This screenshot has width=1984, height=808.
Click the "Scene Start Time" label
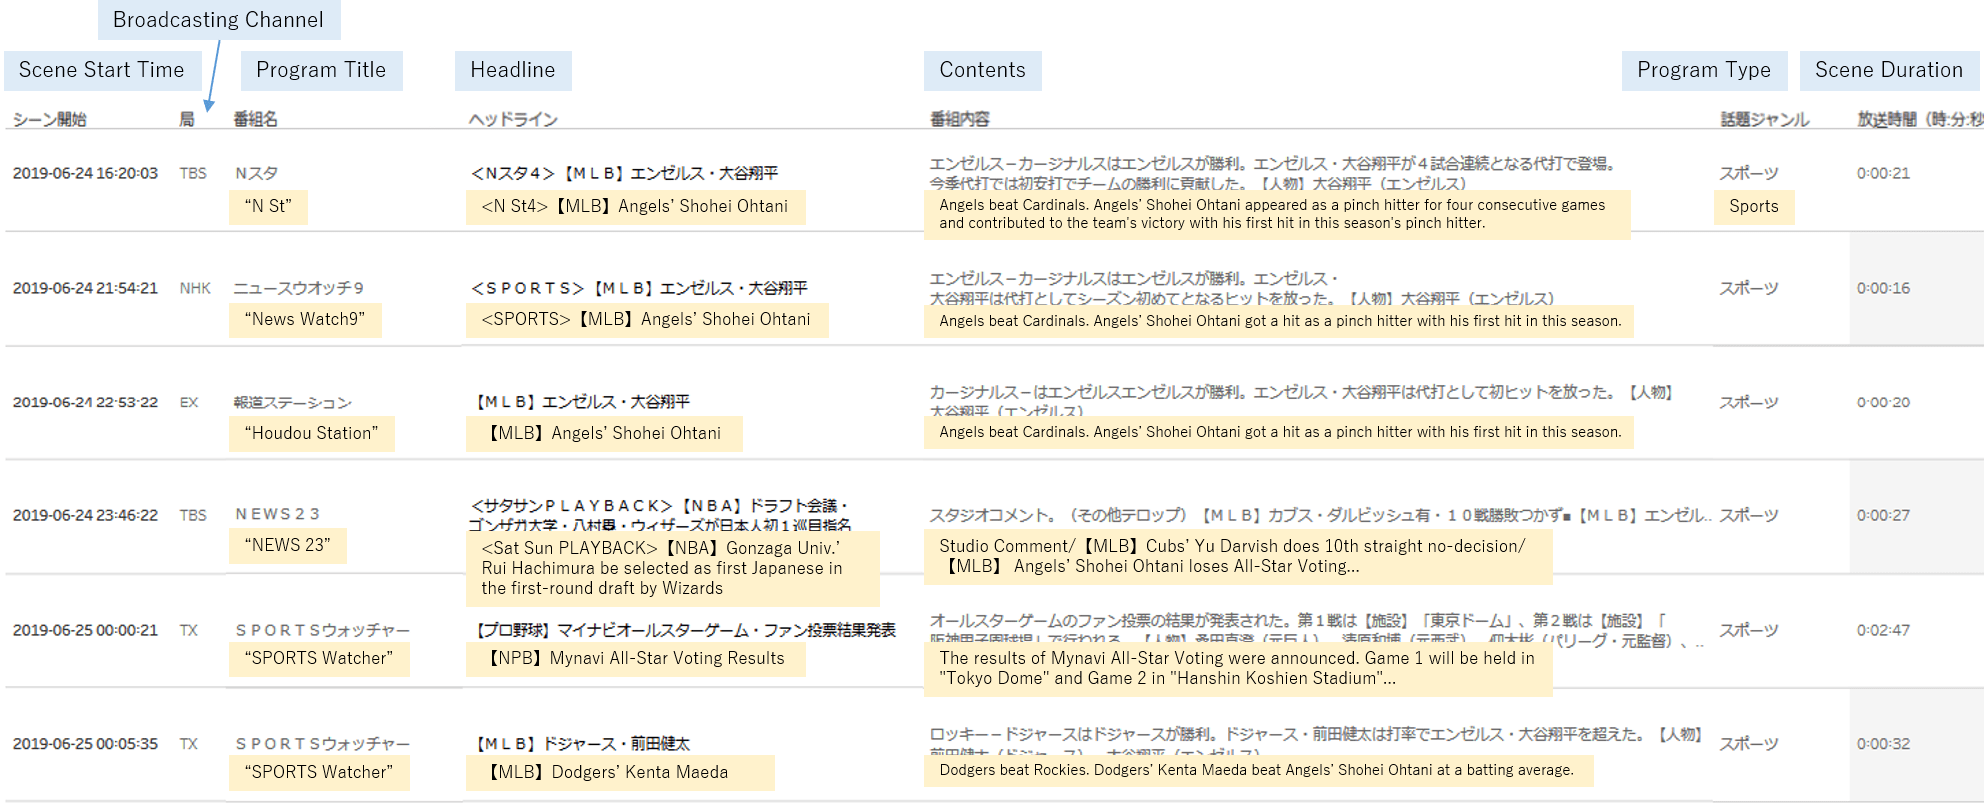point(102,70)
